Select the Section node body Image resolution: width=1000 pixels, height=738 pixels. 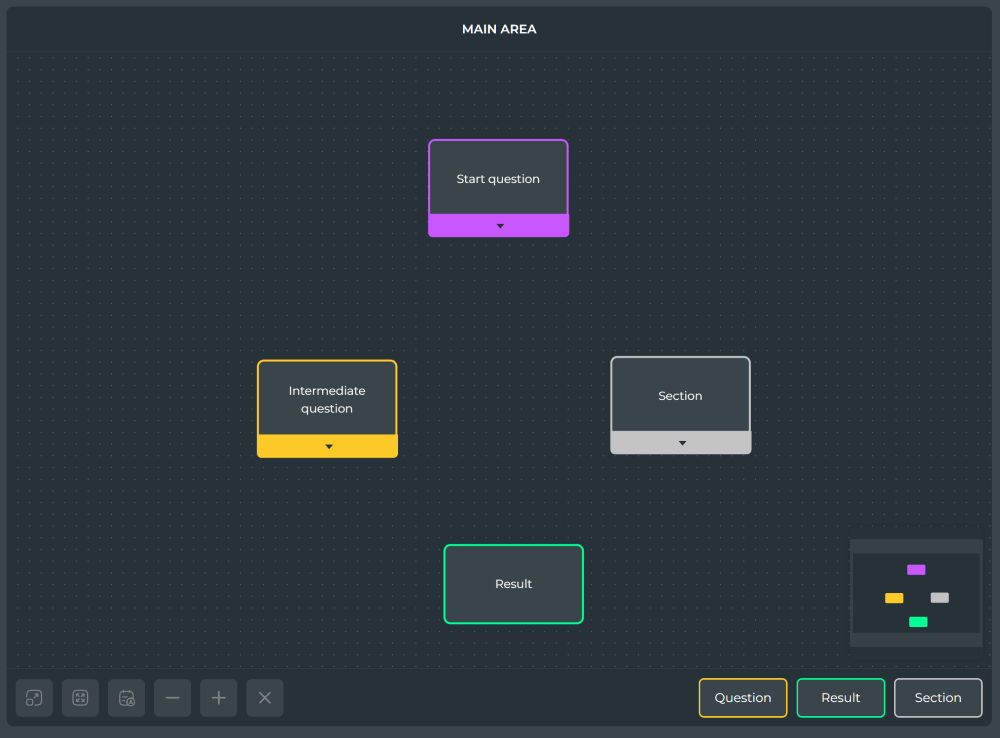[680, 396]
